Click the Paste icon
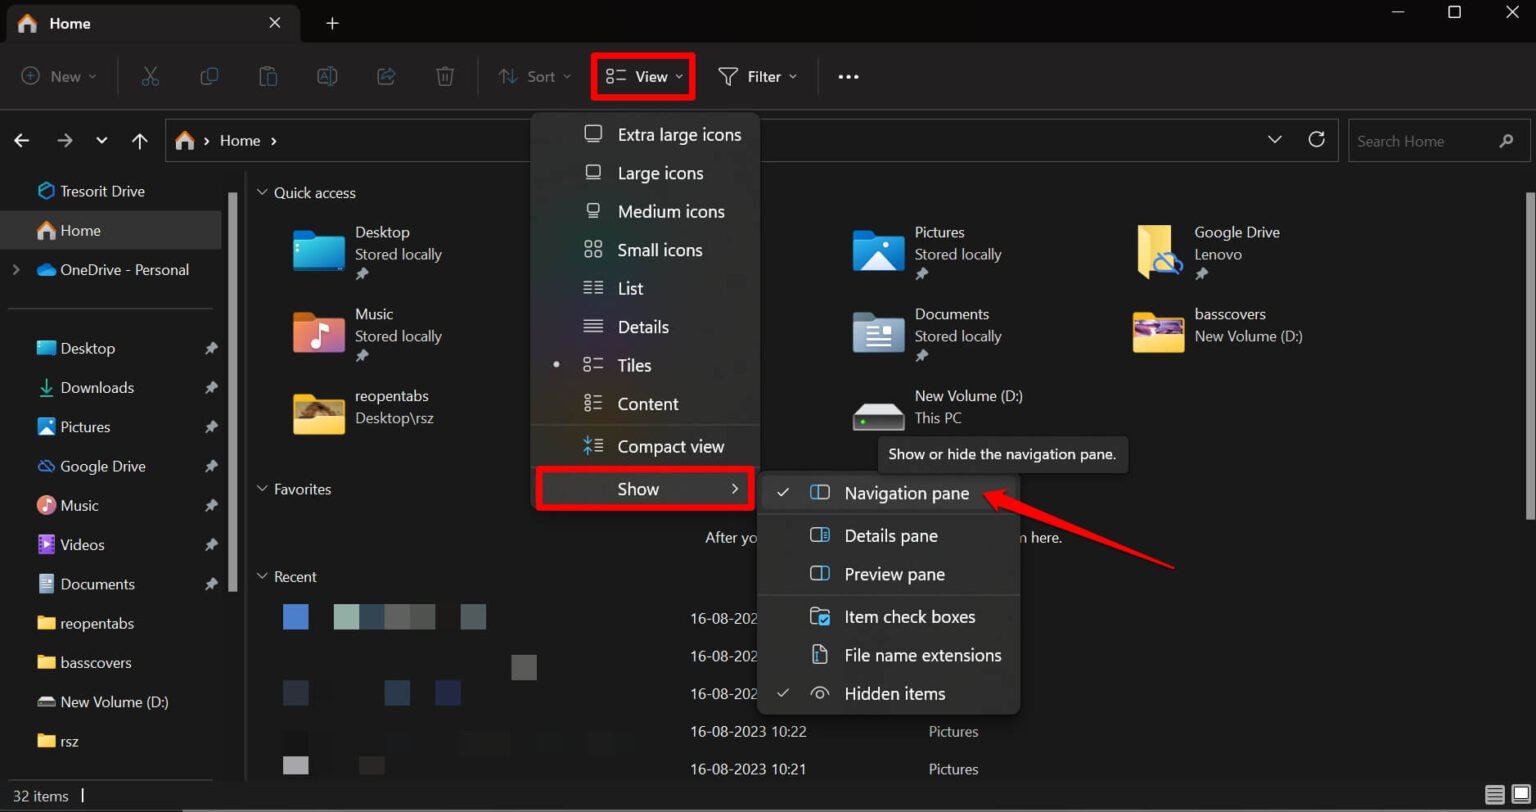The height and width of the screenshot is (812, 1536). (268, 76)
